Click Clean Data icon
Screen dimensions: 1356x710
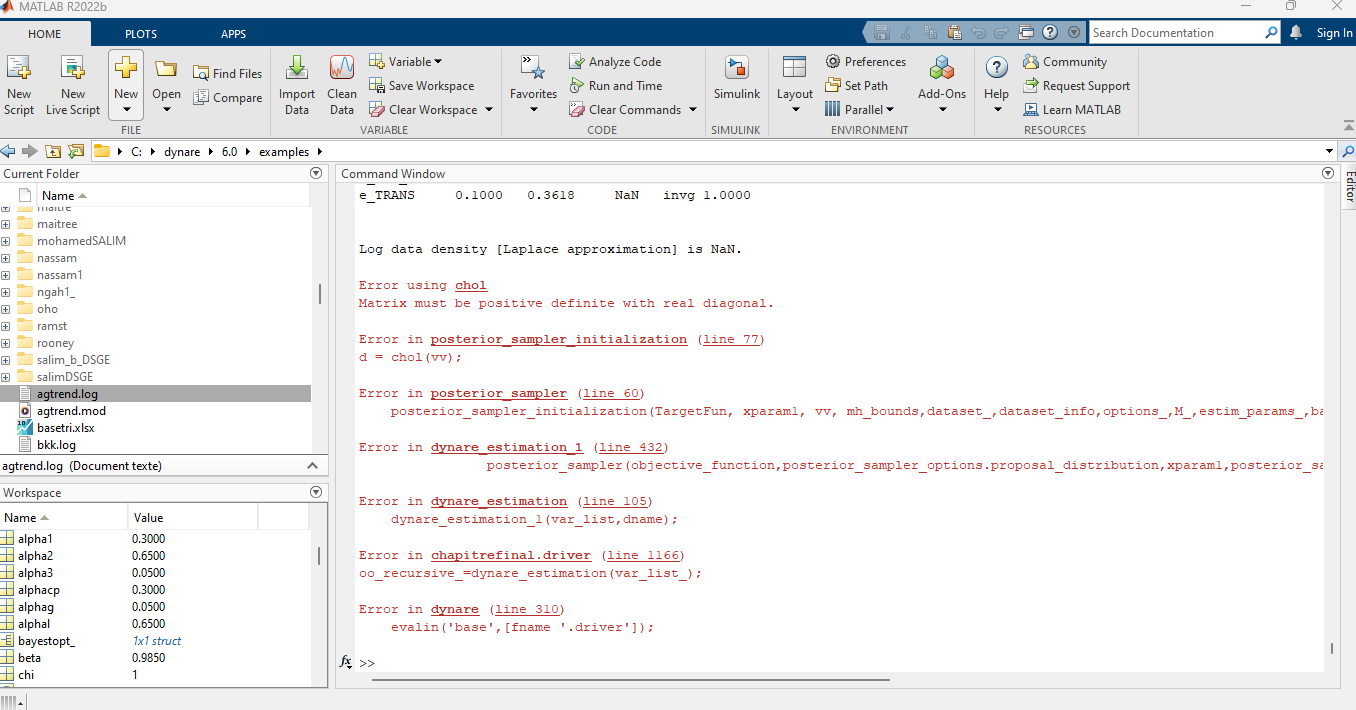pos(342,86)
